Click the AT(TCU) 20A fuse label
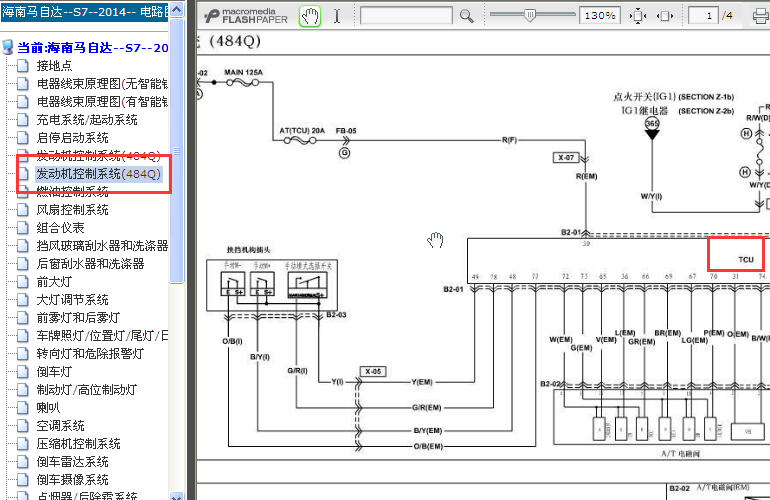 302,131
